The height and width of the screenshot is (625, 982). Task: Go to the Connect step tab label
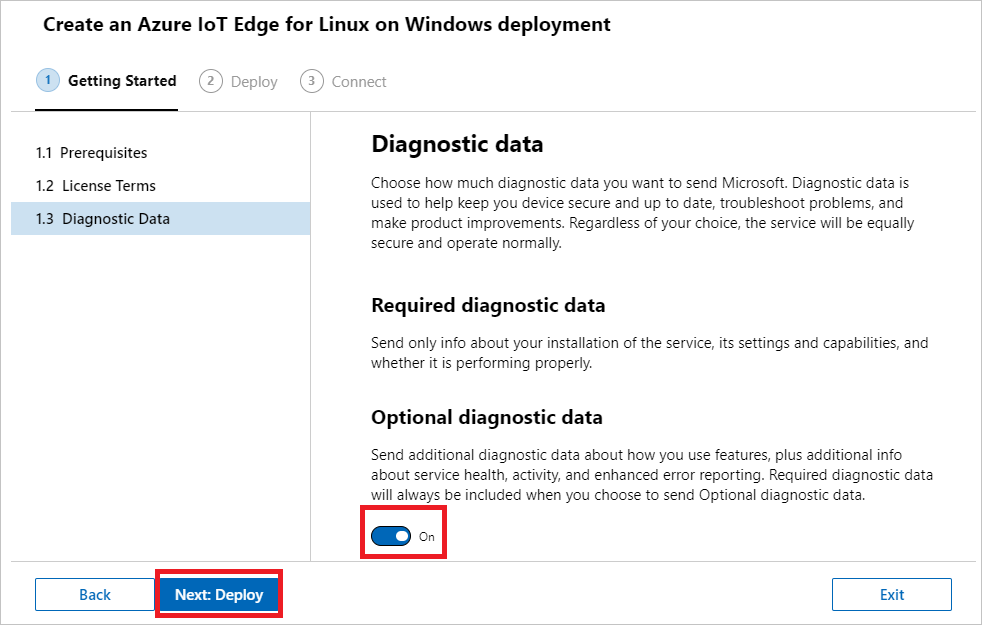coord(359,82)
